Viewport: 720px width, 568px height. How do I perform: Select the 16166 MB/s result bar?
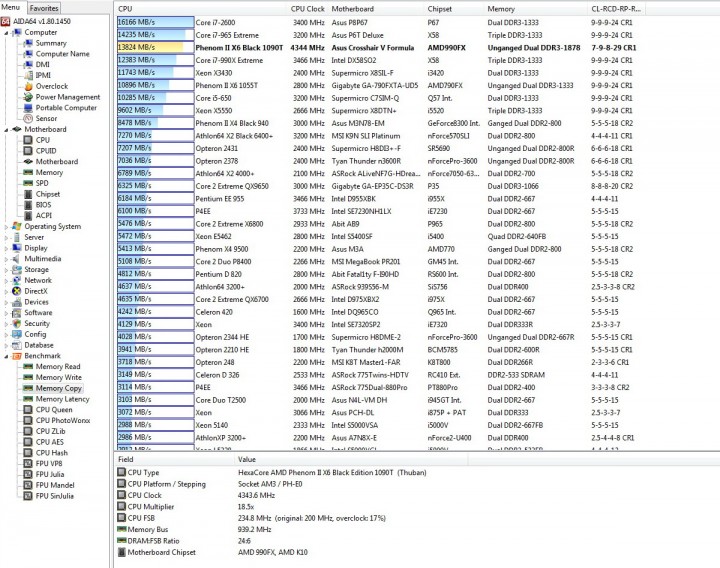pyautogui.click(x=156, y=22)
